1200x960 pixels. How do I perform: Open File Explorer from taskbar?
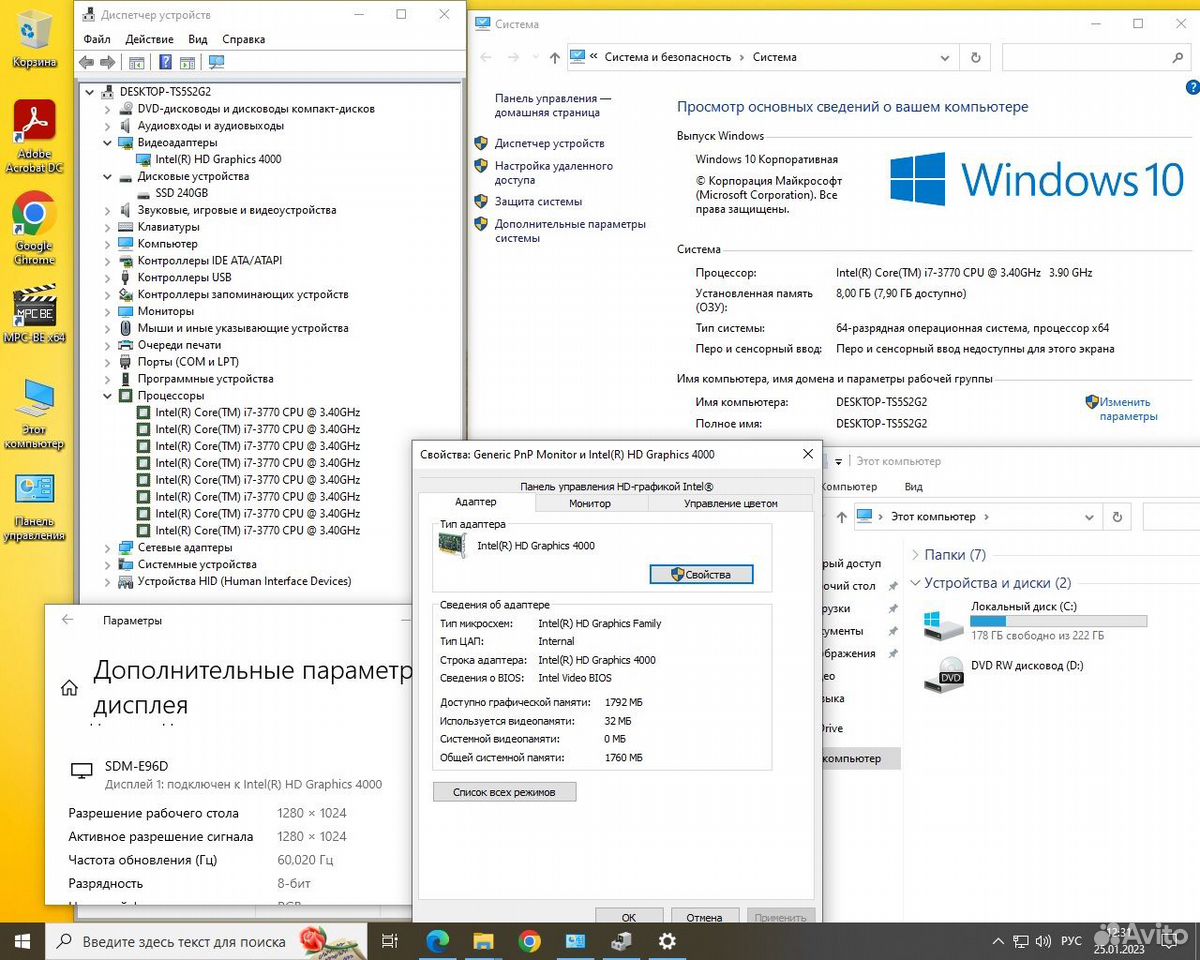(x=483, y=941)
